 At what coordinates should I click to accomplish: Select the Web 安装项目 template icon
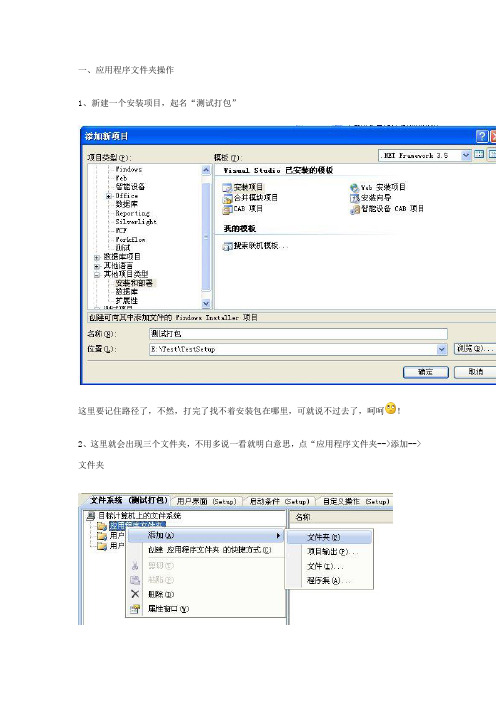(355, 188)
